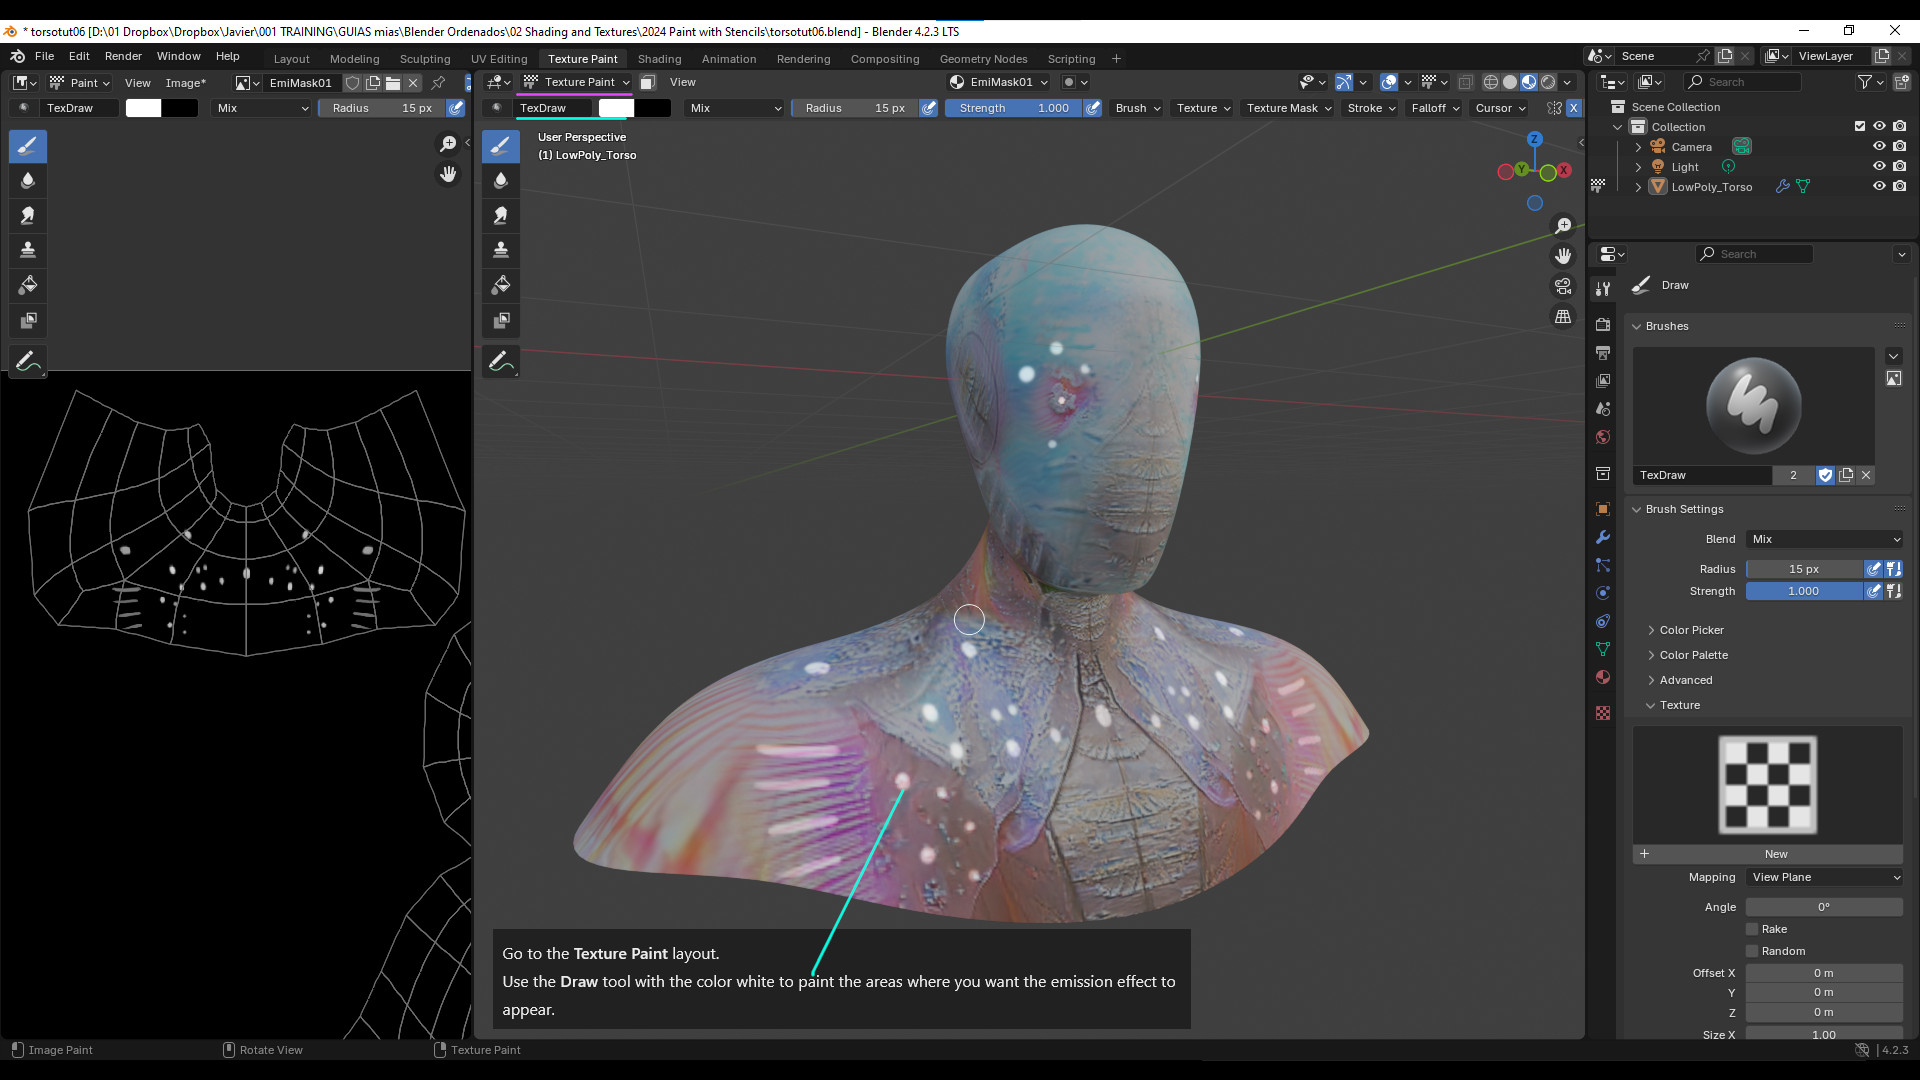The height and width of the screenshot is (1080, 1920).
Task: Open the Cursor popover button
Action: tap(1501, 108)
